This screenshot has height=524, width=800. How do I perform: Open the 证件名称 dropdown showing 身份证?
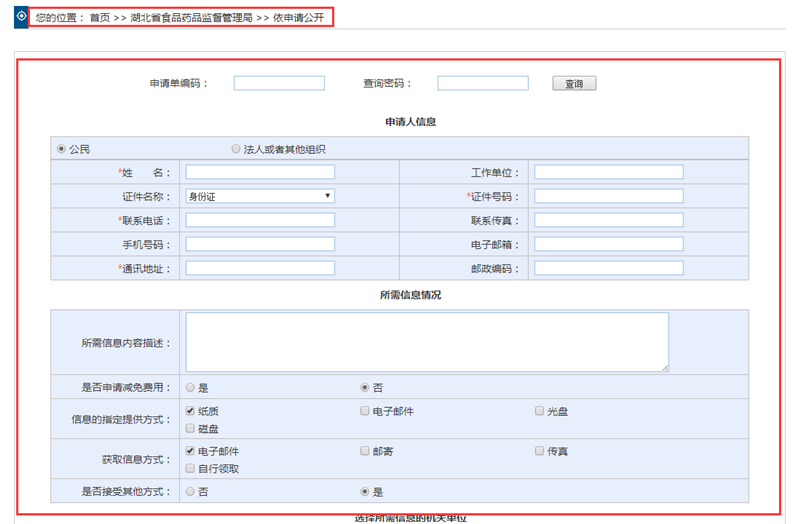pos(259,196)
